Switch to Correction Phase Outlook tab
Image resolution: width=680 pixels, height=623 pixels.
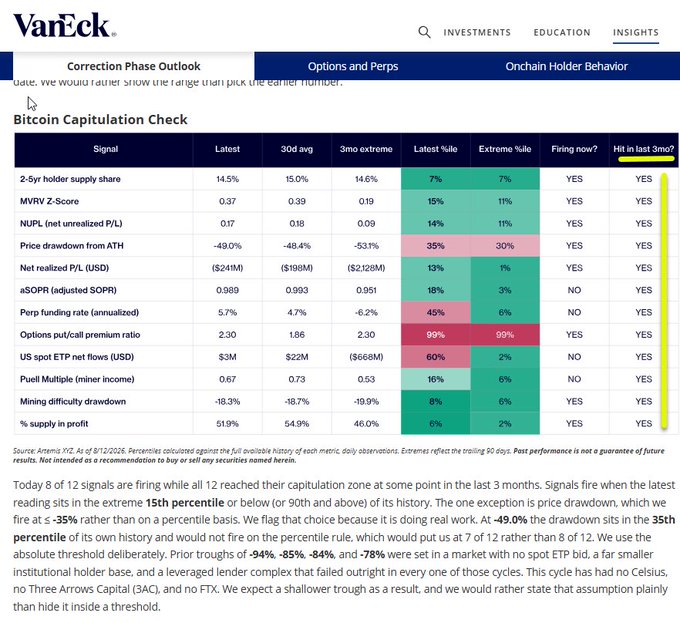[x=134, y=66]
